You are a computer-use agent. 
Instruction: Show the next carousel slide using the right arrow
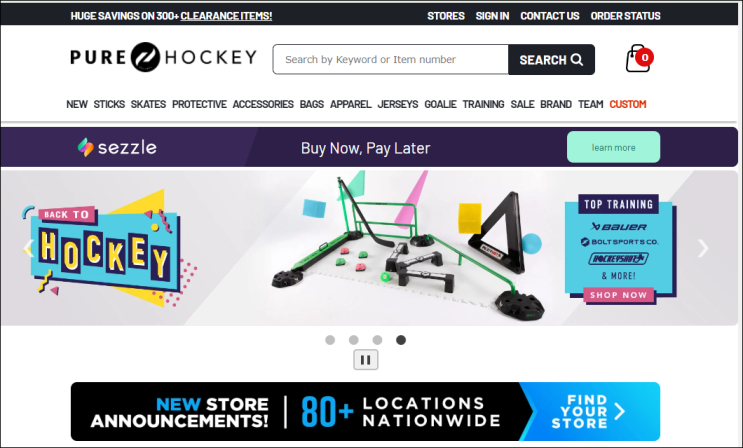click(703, 248)
